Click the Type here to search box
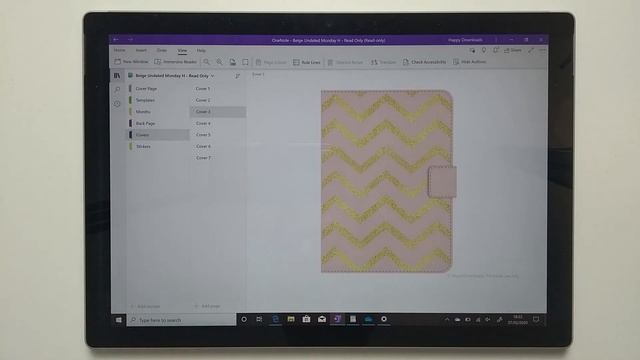The image size is (640, 360). tap(182, 320)
